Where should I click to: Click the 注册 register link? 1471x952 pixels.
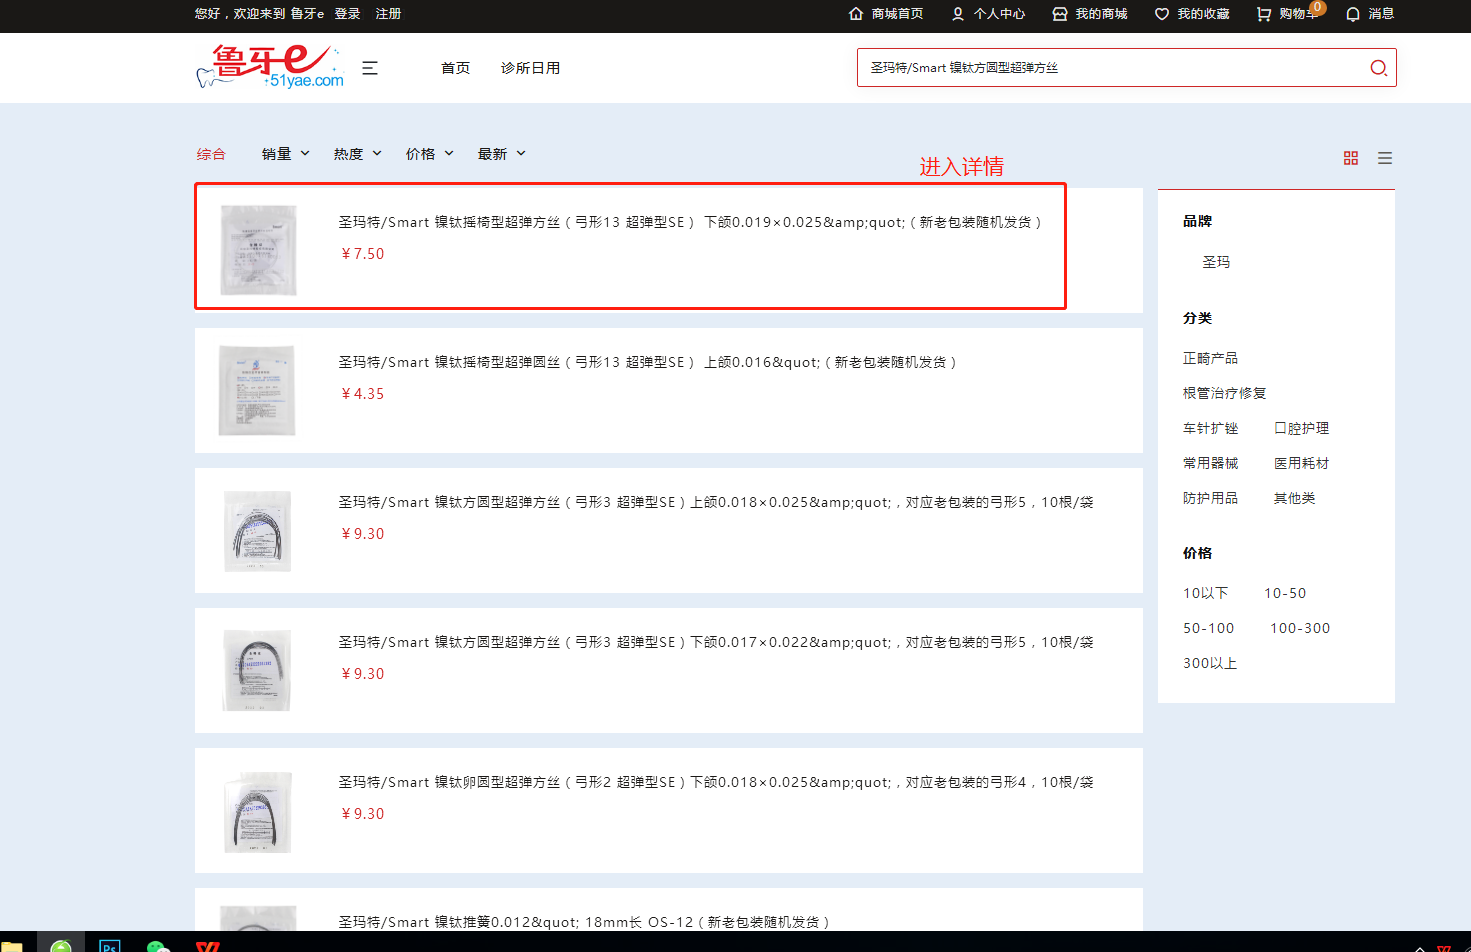[388, 14]
